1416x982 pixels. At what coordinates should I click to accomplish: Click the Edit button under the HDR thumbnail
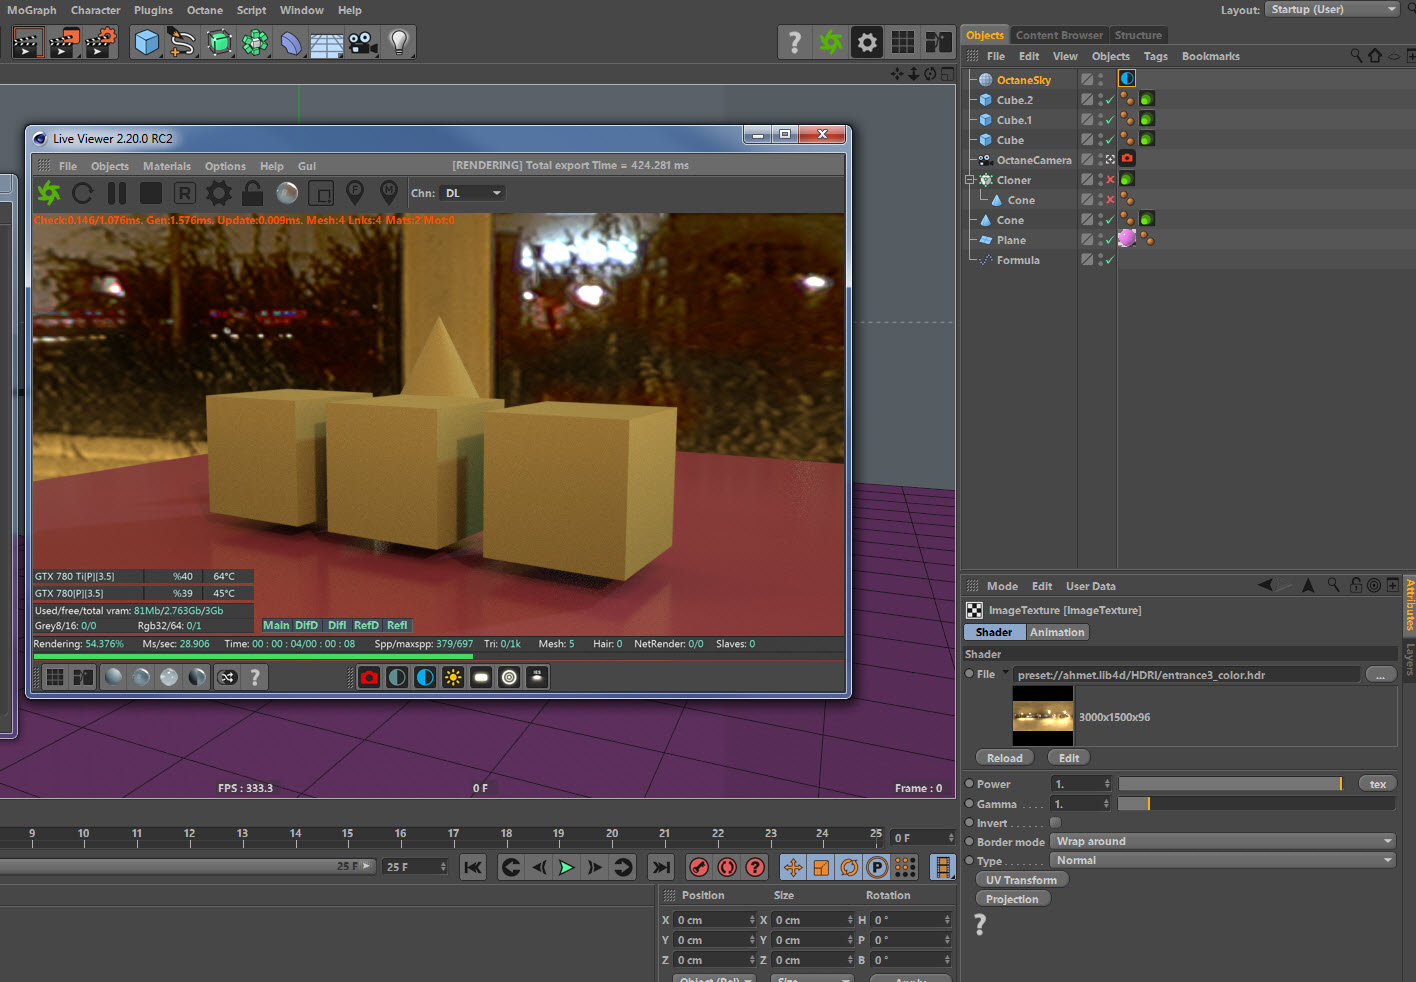(x=1069, y=758)
